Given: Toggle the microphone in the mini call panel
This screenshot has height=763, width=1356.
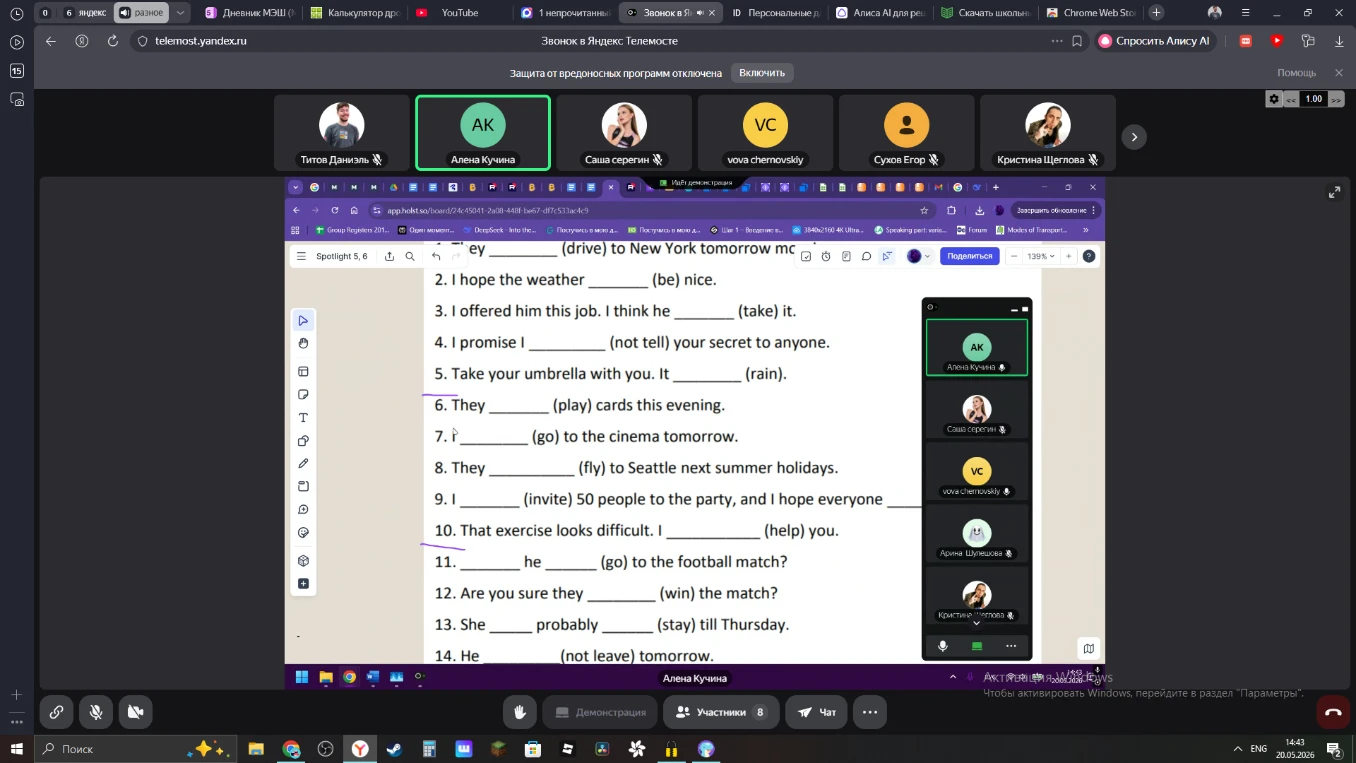Looking at the screenshot, I should coord(942,646).
